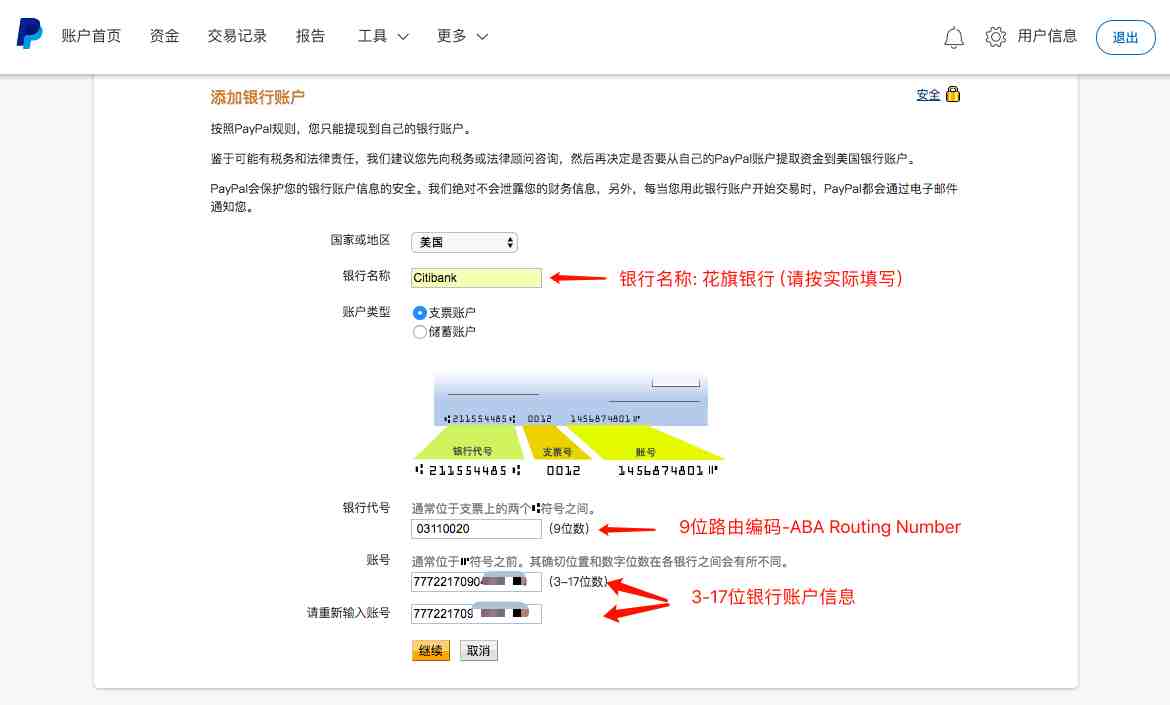Click the (3–17位数) hint text
Image resolution: width=1170 pixels, height=705 pixels.
pos(578,582)
